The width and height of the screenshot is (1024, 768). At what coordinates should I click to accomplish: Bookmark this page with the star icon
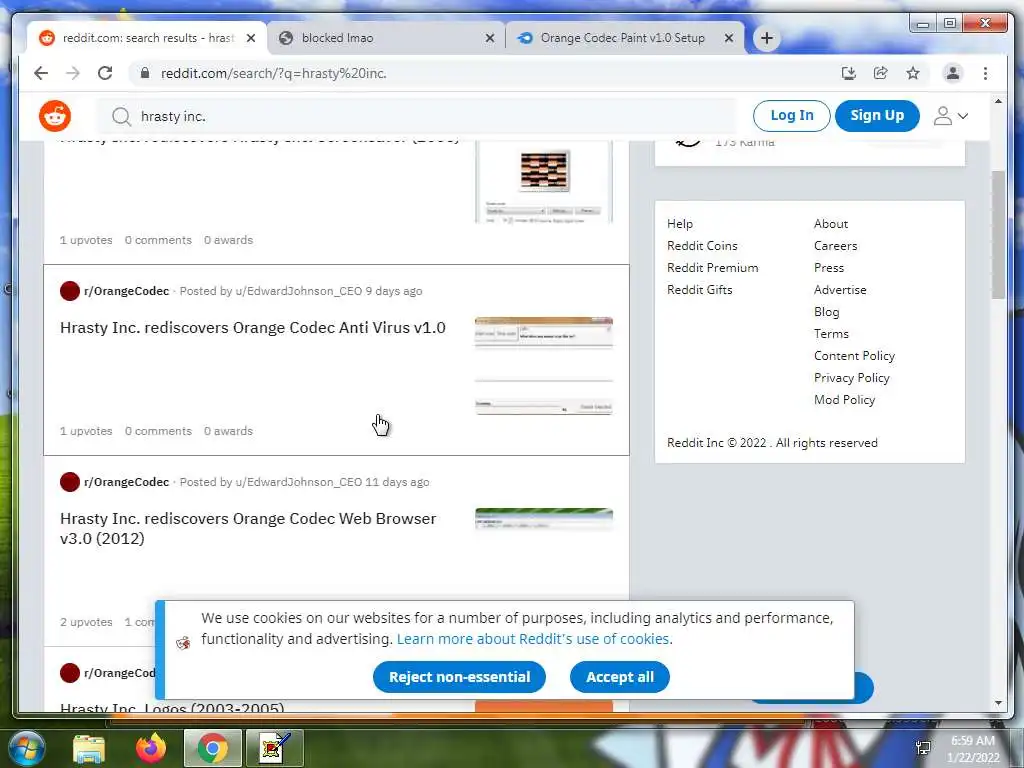[x=913, y=73]
